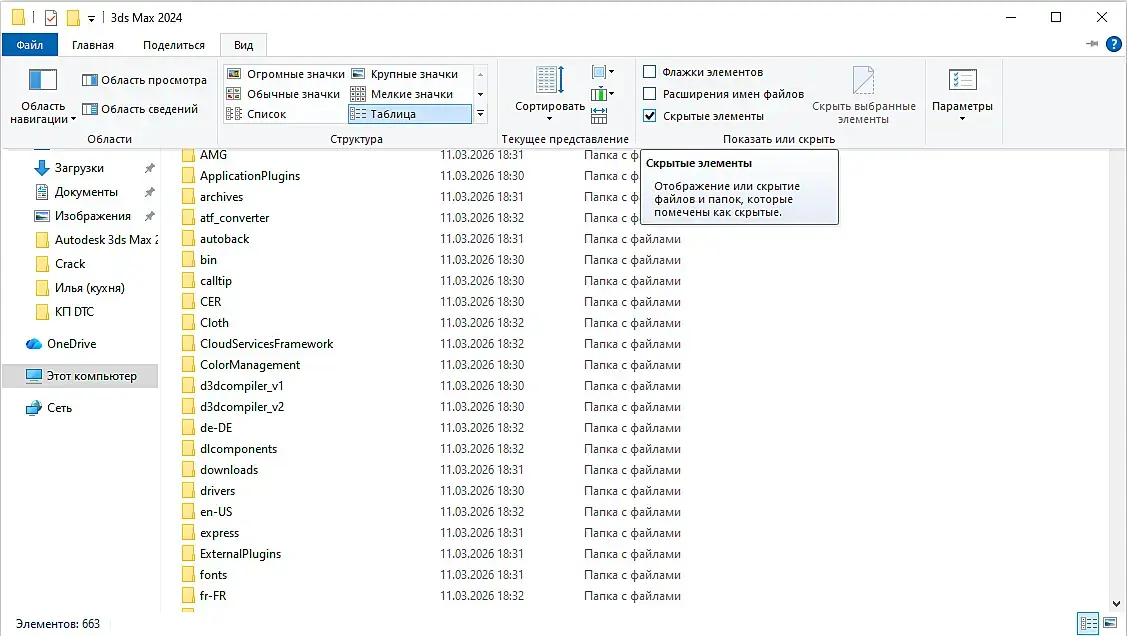This screenshot has height=636, width=1127.
Task: Click the new folder icon in title bar
Action: coord(73,17)
